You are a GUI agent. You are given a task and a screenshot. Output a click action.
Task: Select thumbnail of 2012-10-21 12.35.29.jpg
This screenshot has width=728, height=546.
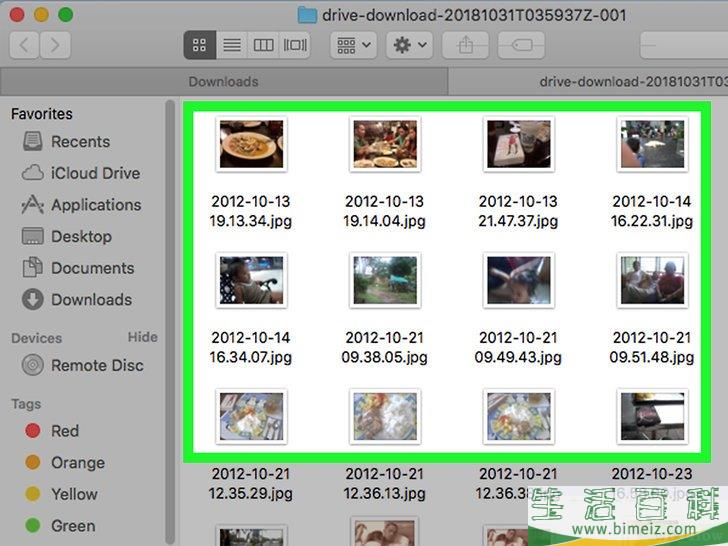251,416
